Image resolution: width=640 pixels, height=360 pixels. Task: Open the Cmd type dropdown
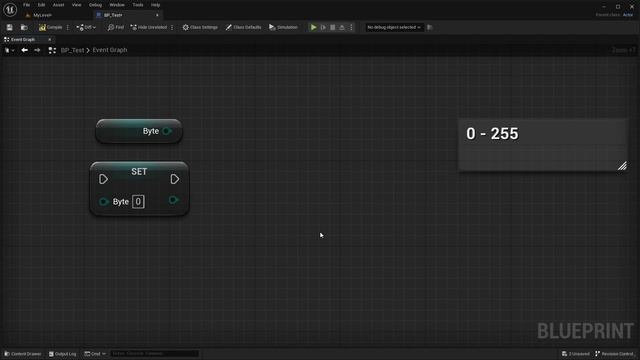coord(95,354)
